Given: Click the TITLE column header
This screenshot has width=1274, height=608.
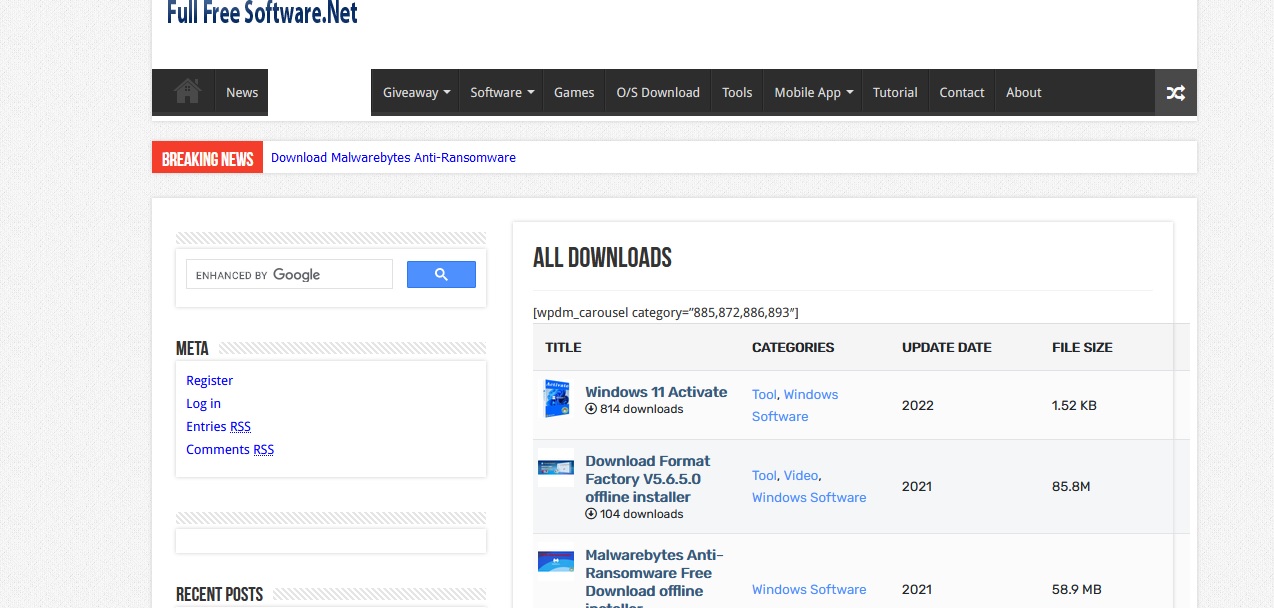Looking at the screenshot, I should (x=563, y=347).
